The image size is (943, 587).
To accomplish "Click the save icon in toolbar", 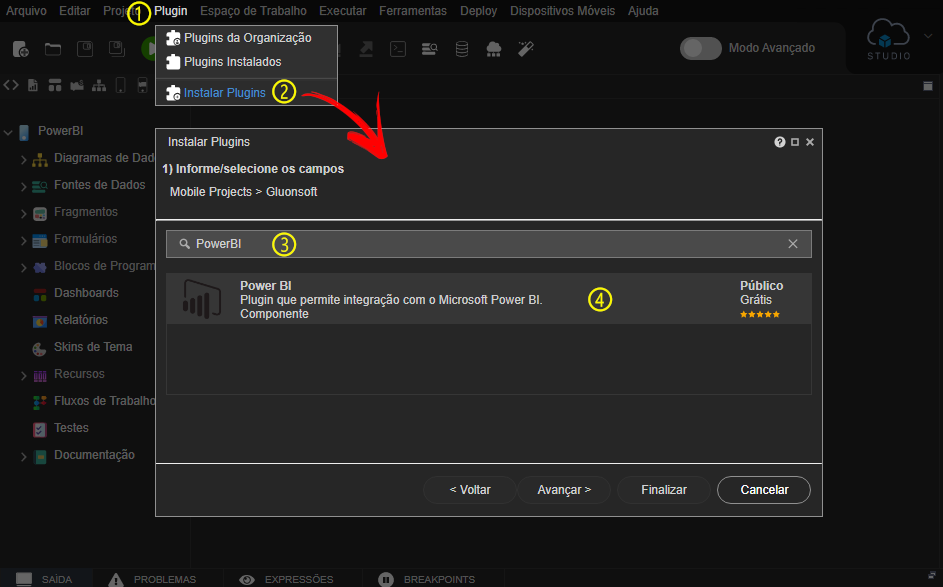I will (85, 49).
